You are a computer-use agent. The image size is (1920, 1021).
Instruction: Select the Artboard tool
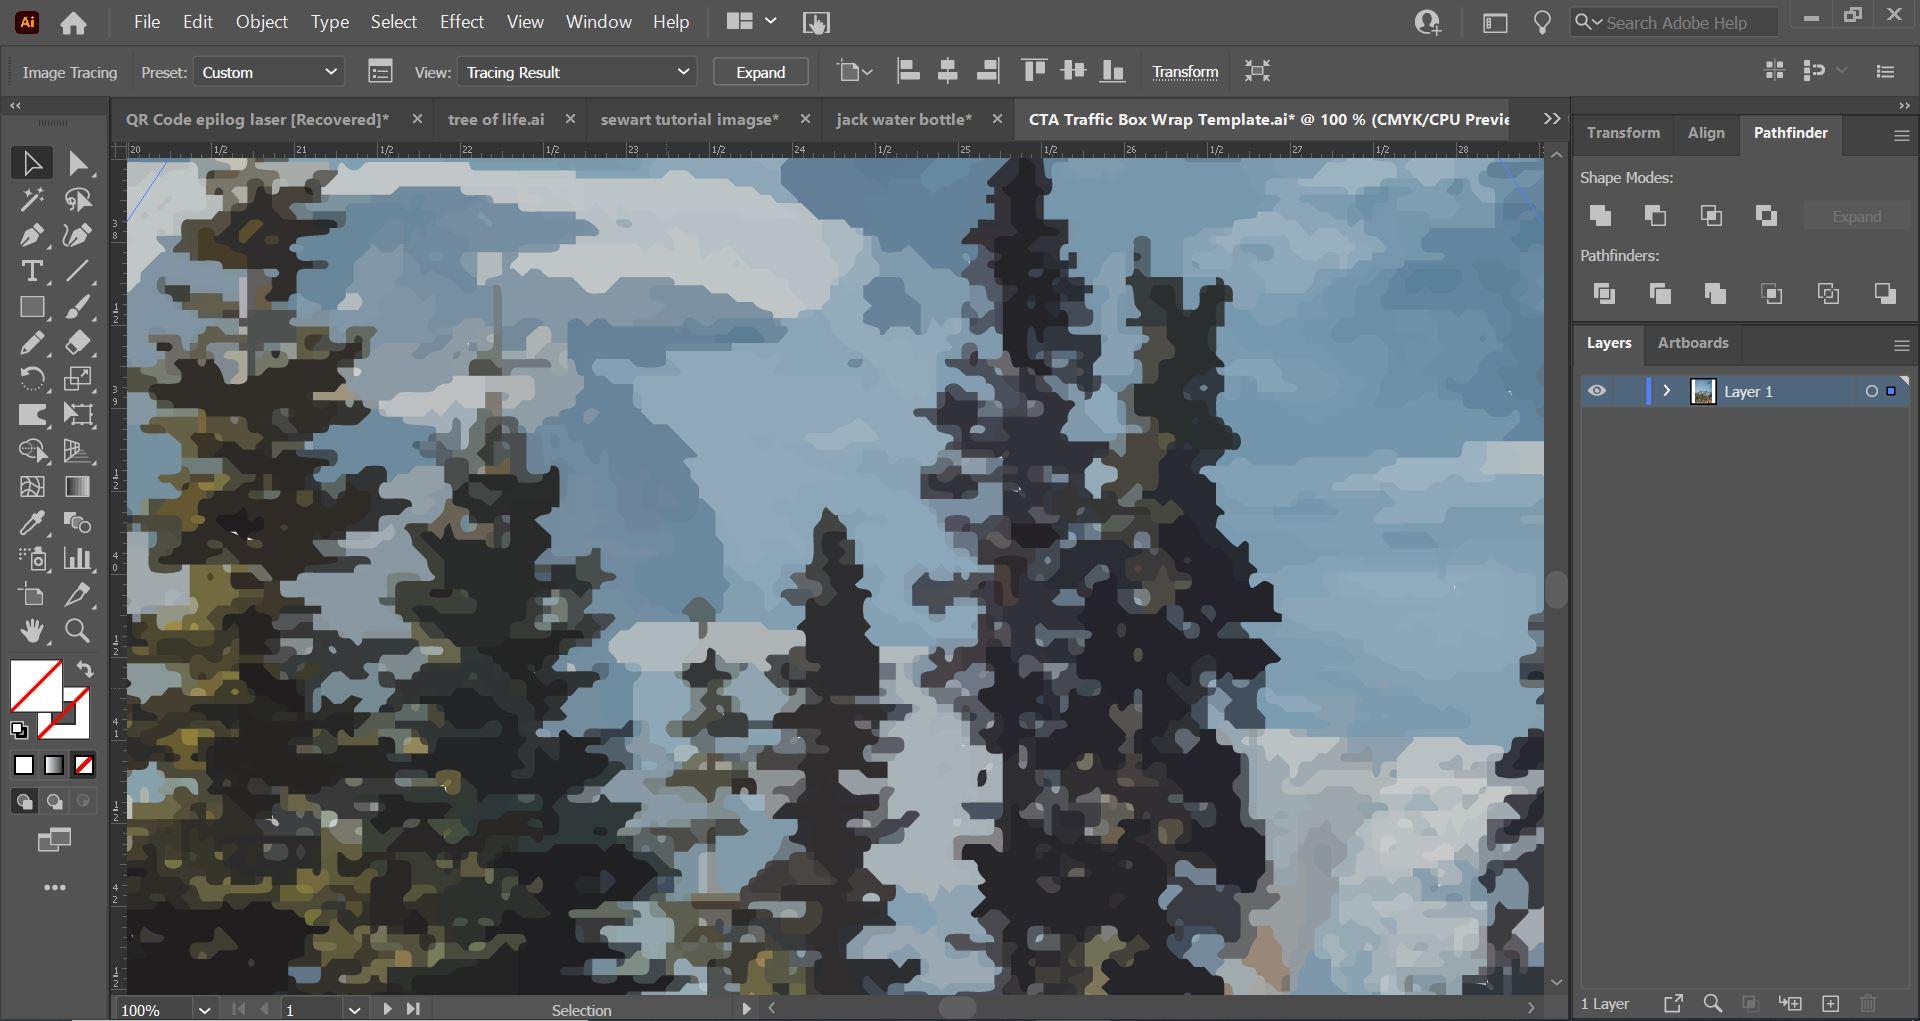[32, 595]
